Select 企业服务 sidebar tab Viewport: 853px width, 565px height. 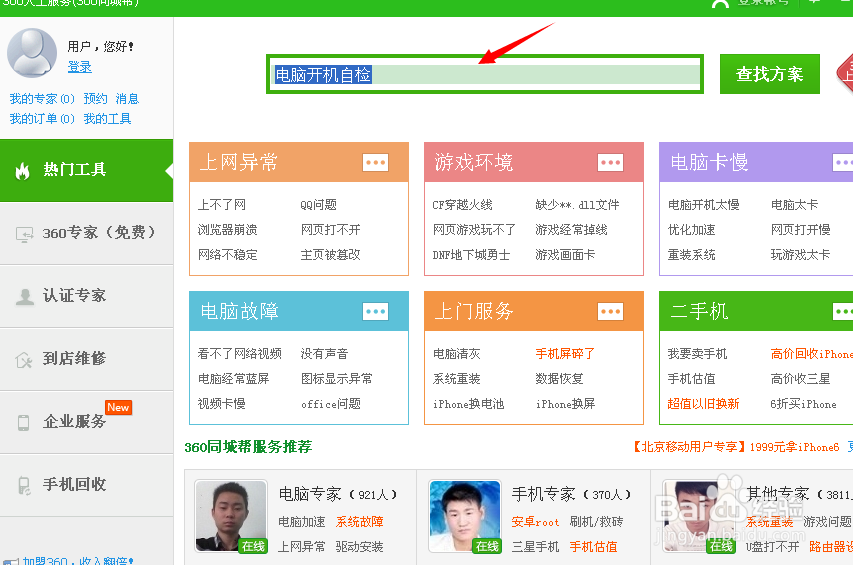86,422
